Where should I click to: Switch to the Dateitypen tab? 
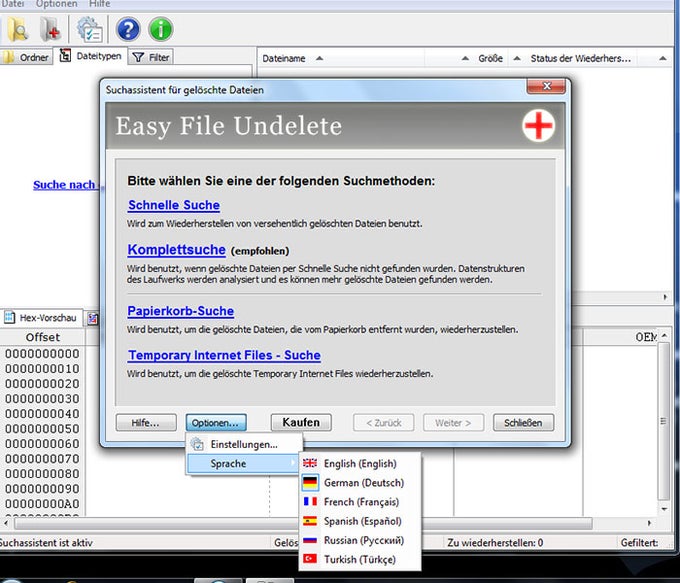(x=91, y=56)
